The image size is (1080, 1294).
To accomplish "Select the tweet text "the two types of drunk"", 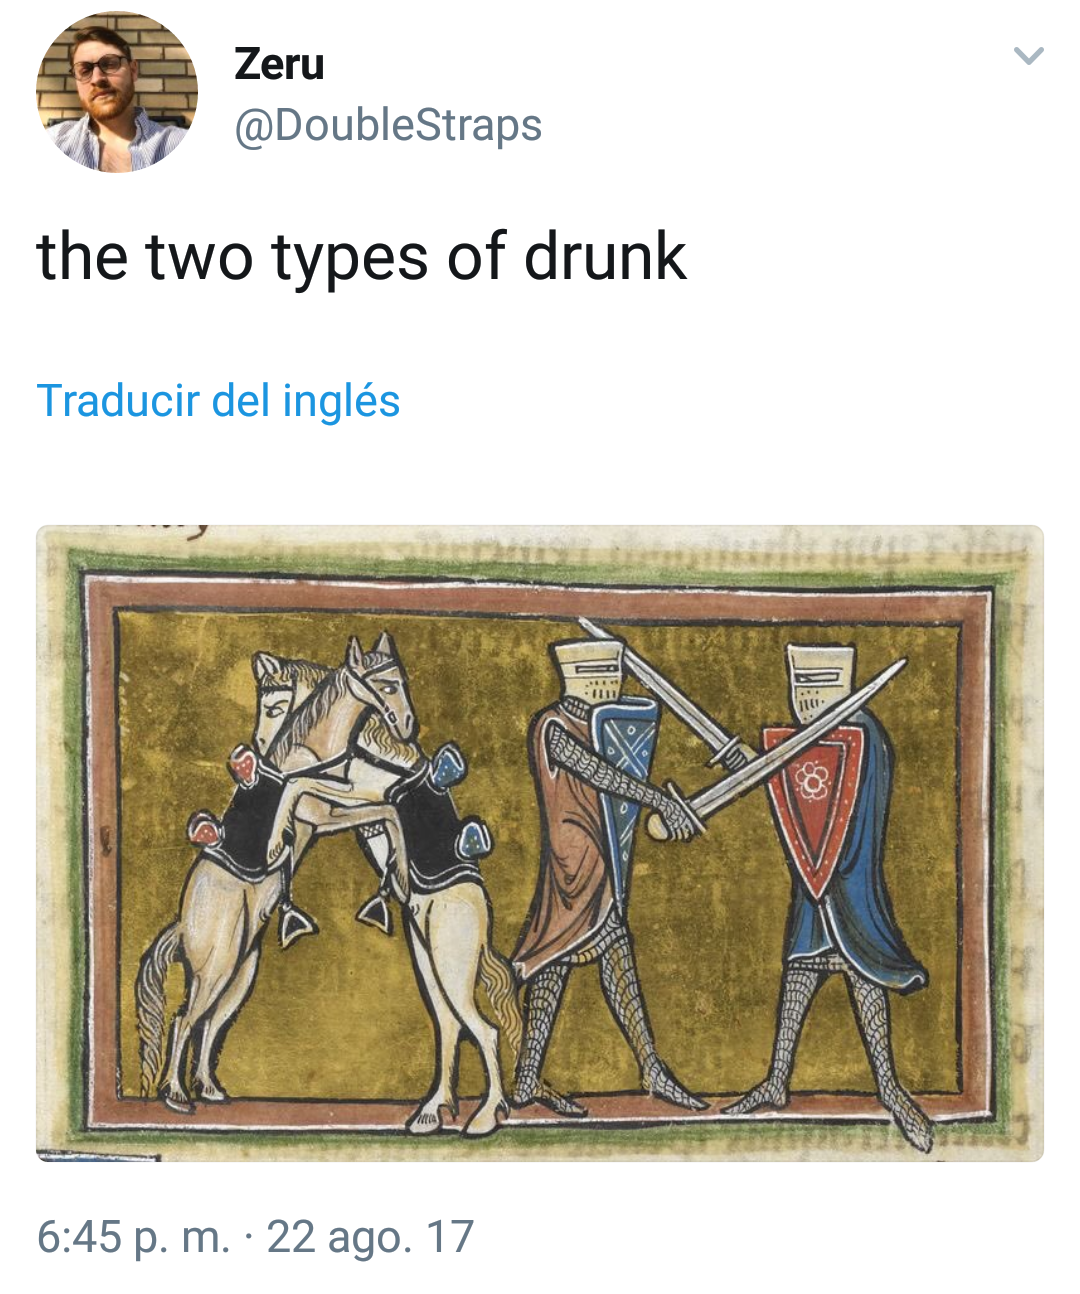I will (362, 257).
